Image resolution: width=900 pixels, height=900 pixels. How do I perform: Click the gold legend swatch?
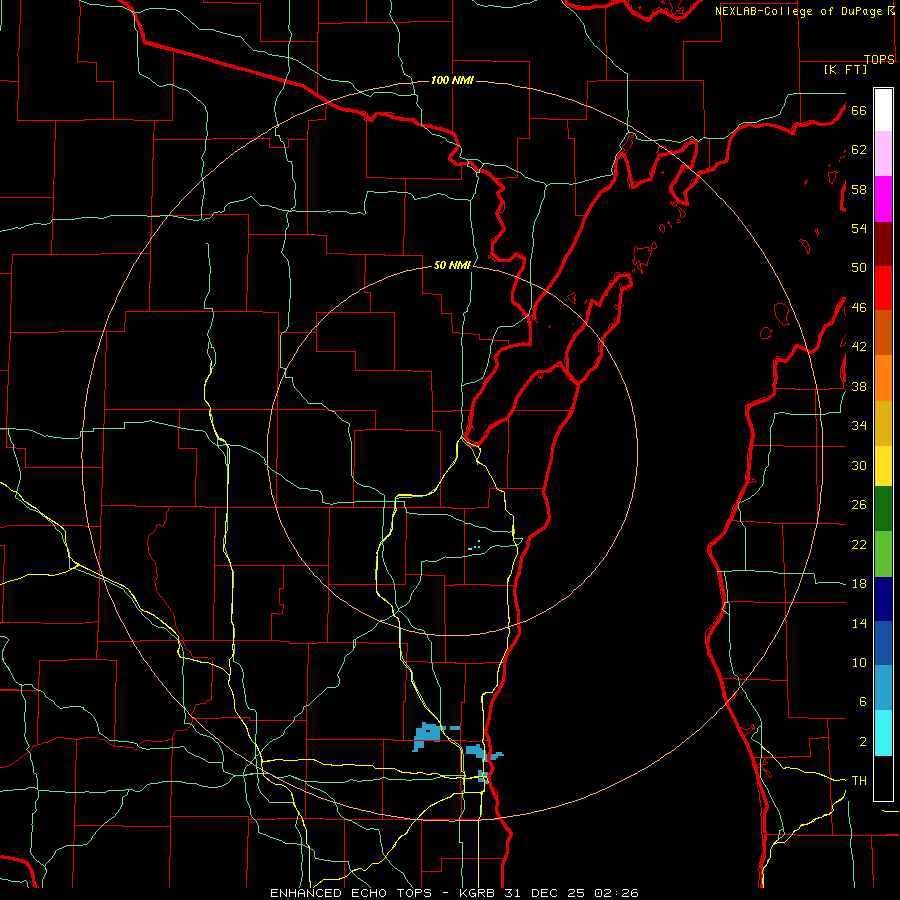[x=883, y=423]
